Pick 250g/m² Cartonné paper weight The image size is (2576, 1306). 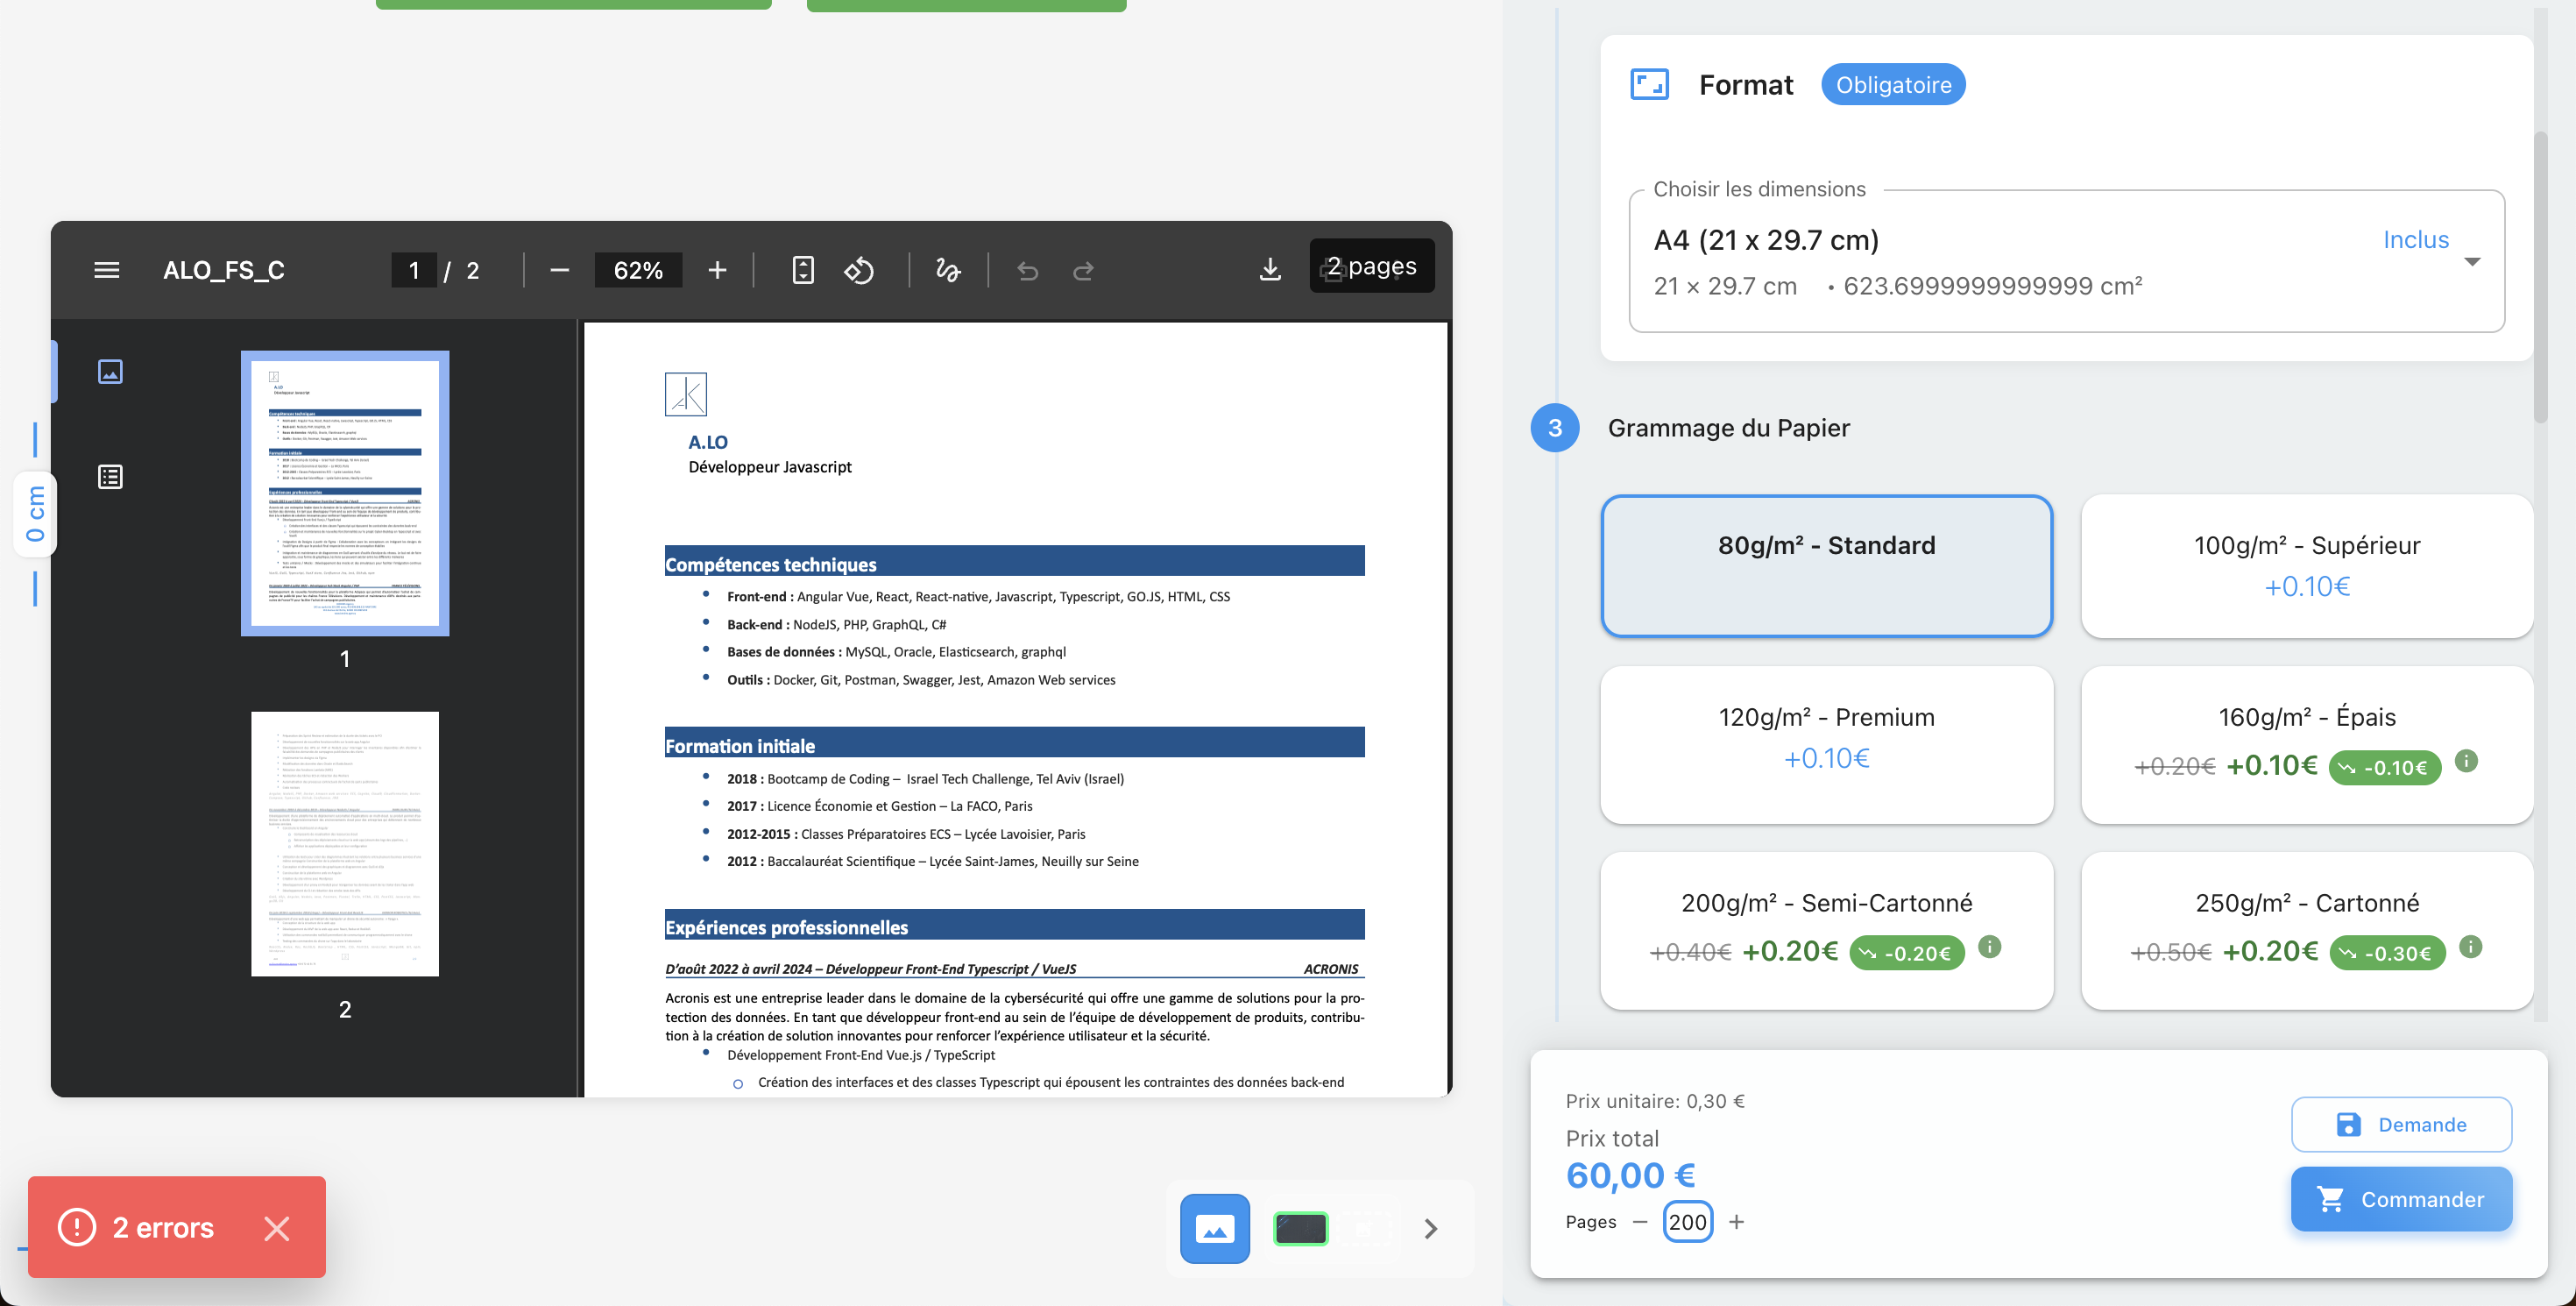2305,929
